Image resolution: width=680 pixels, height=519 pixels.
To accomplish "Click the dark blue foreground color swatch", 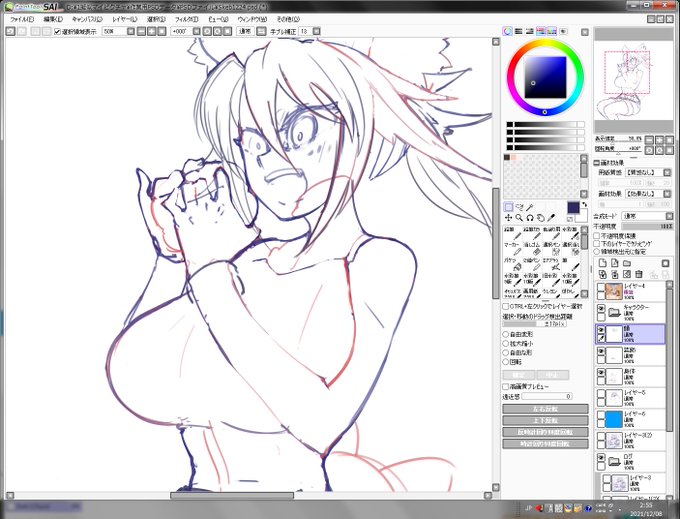I will point(573,208).
